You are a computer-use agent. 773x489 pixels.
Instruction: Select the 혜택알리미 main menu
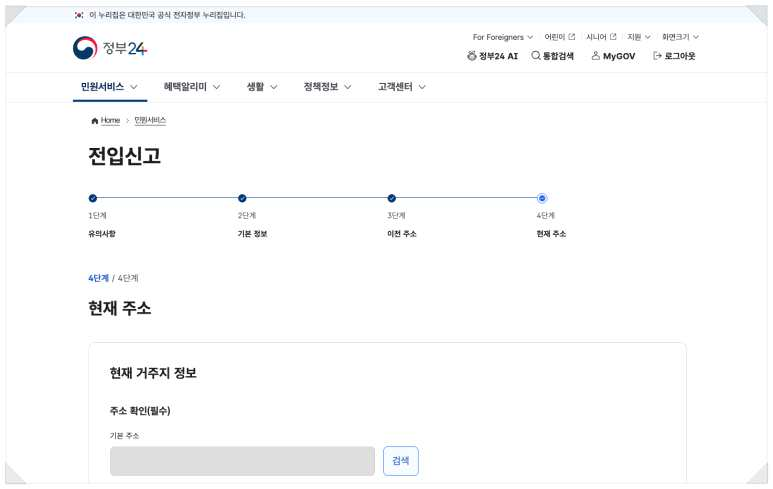pyautogui.click(x=185, y=87)
